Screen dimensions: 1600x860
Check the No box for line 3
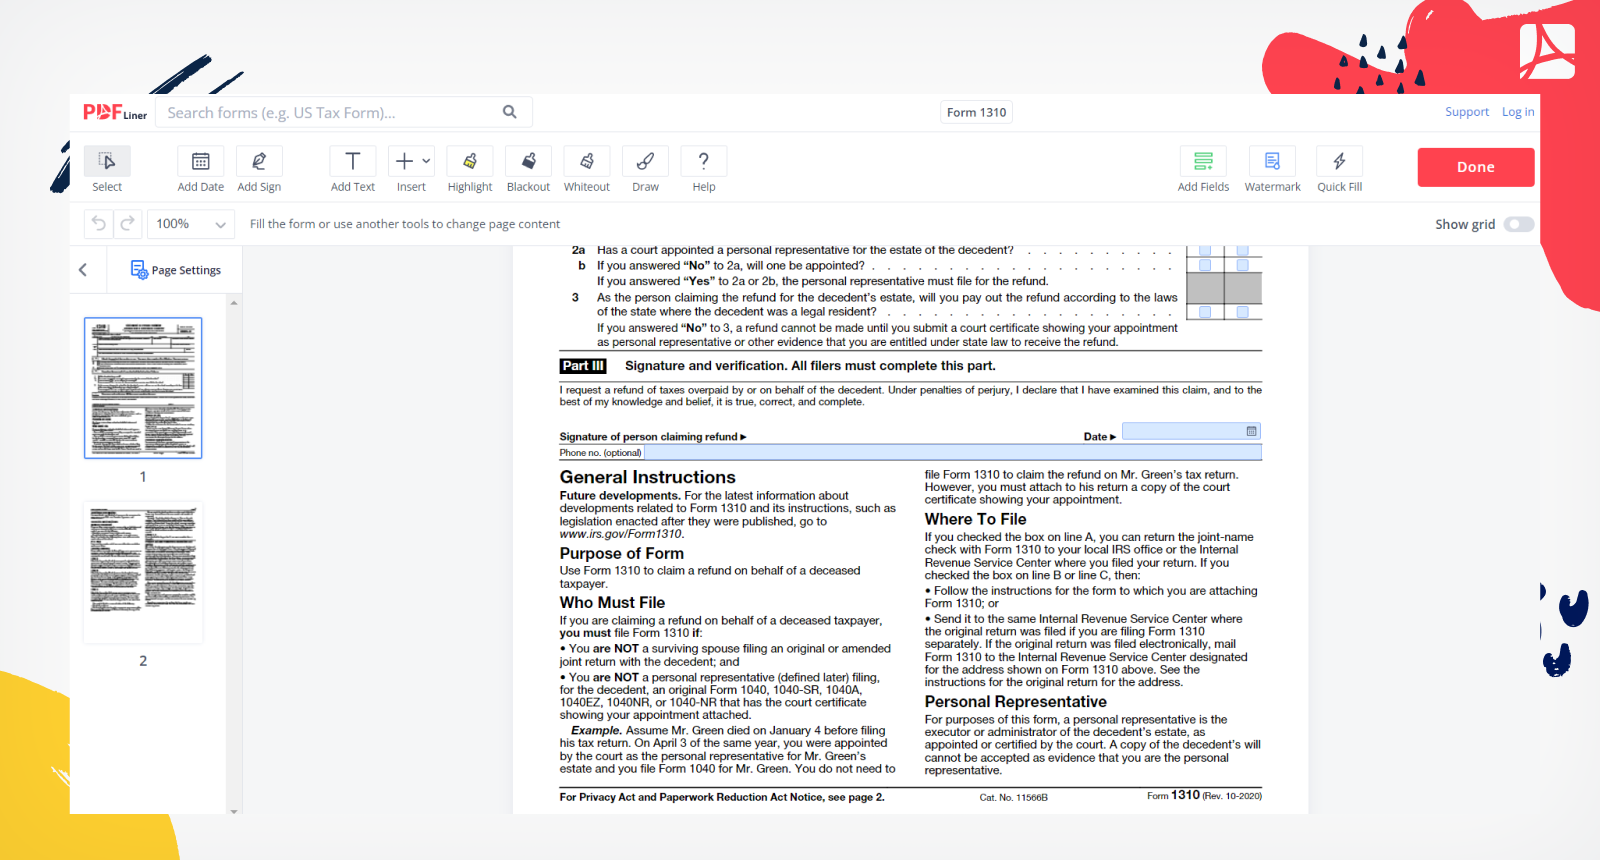click(x=1242, y=312)
